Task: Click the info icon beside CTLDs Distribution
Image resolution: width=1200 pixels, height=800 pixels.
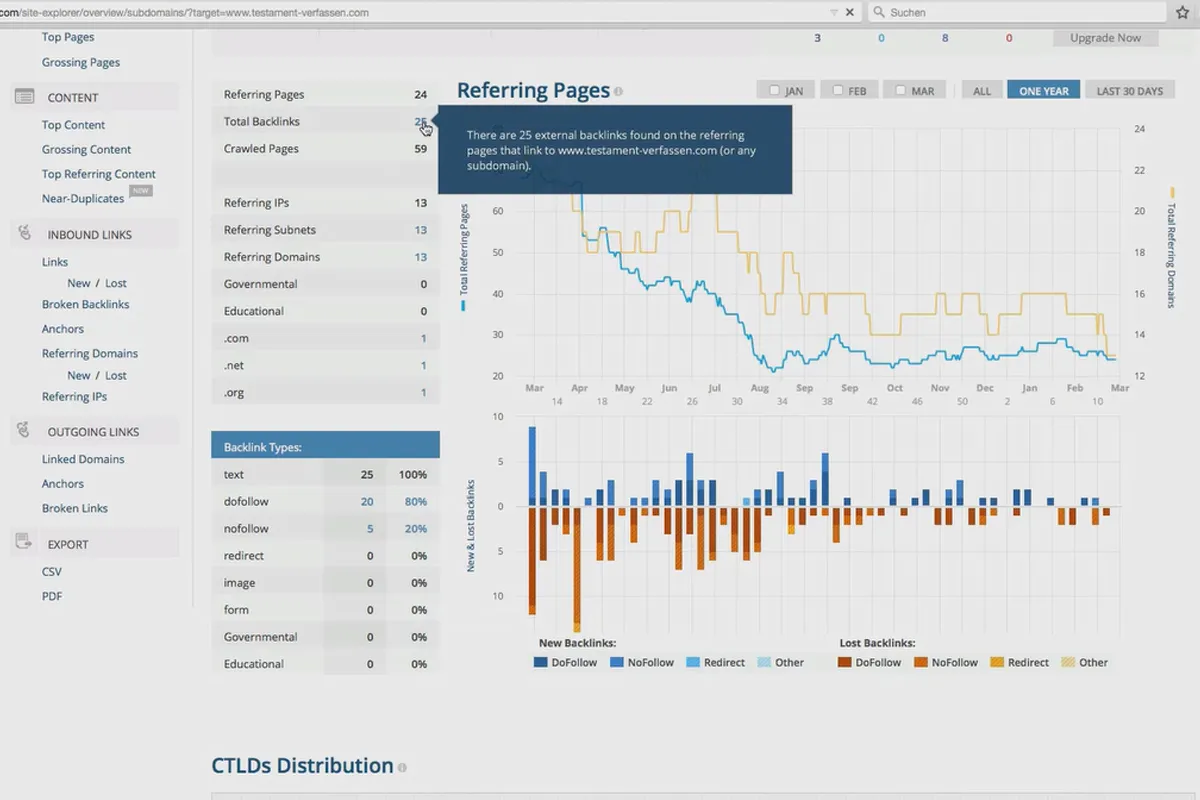Action: (402, 767)
